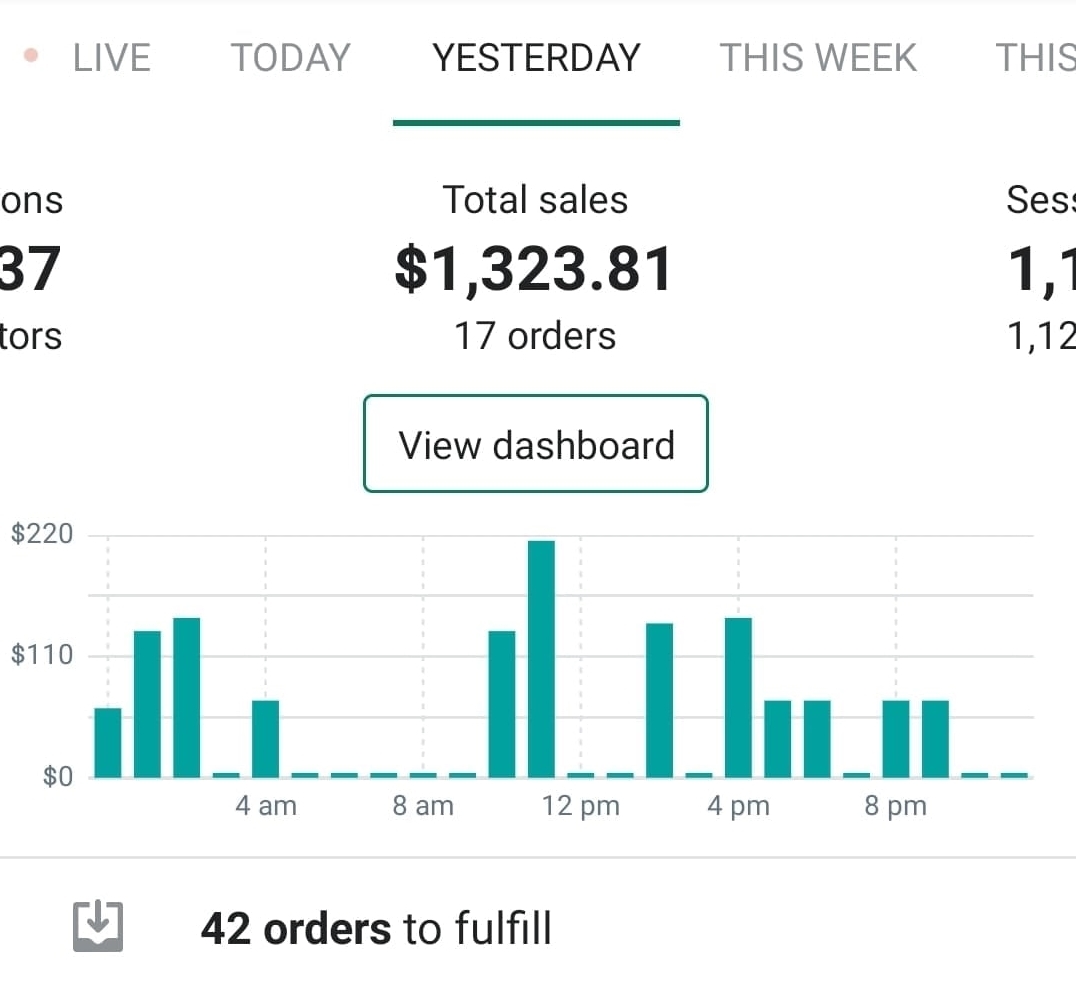Select the TODAY tab

(x=291, y=58)
